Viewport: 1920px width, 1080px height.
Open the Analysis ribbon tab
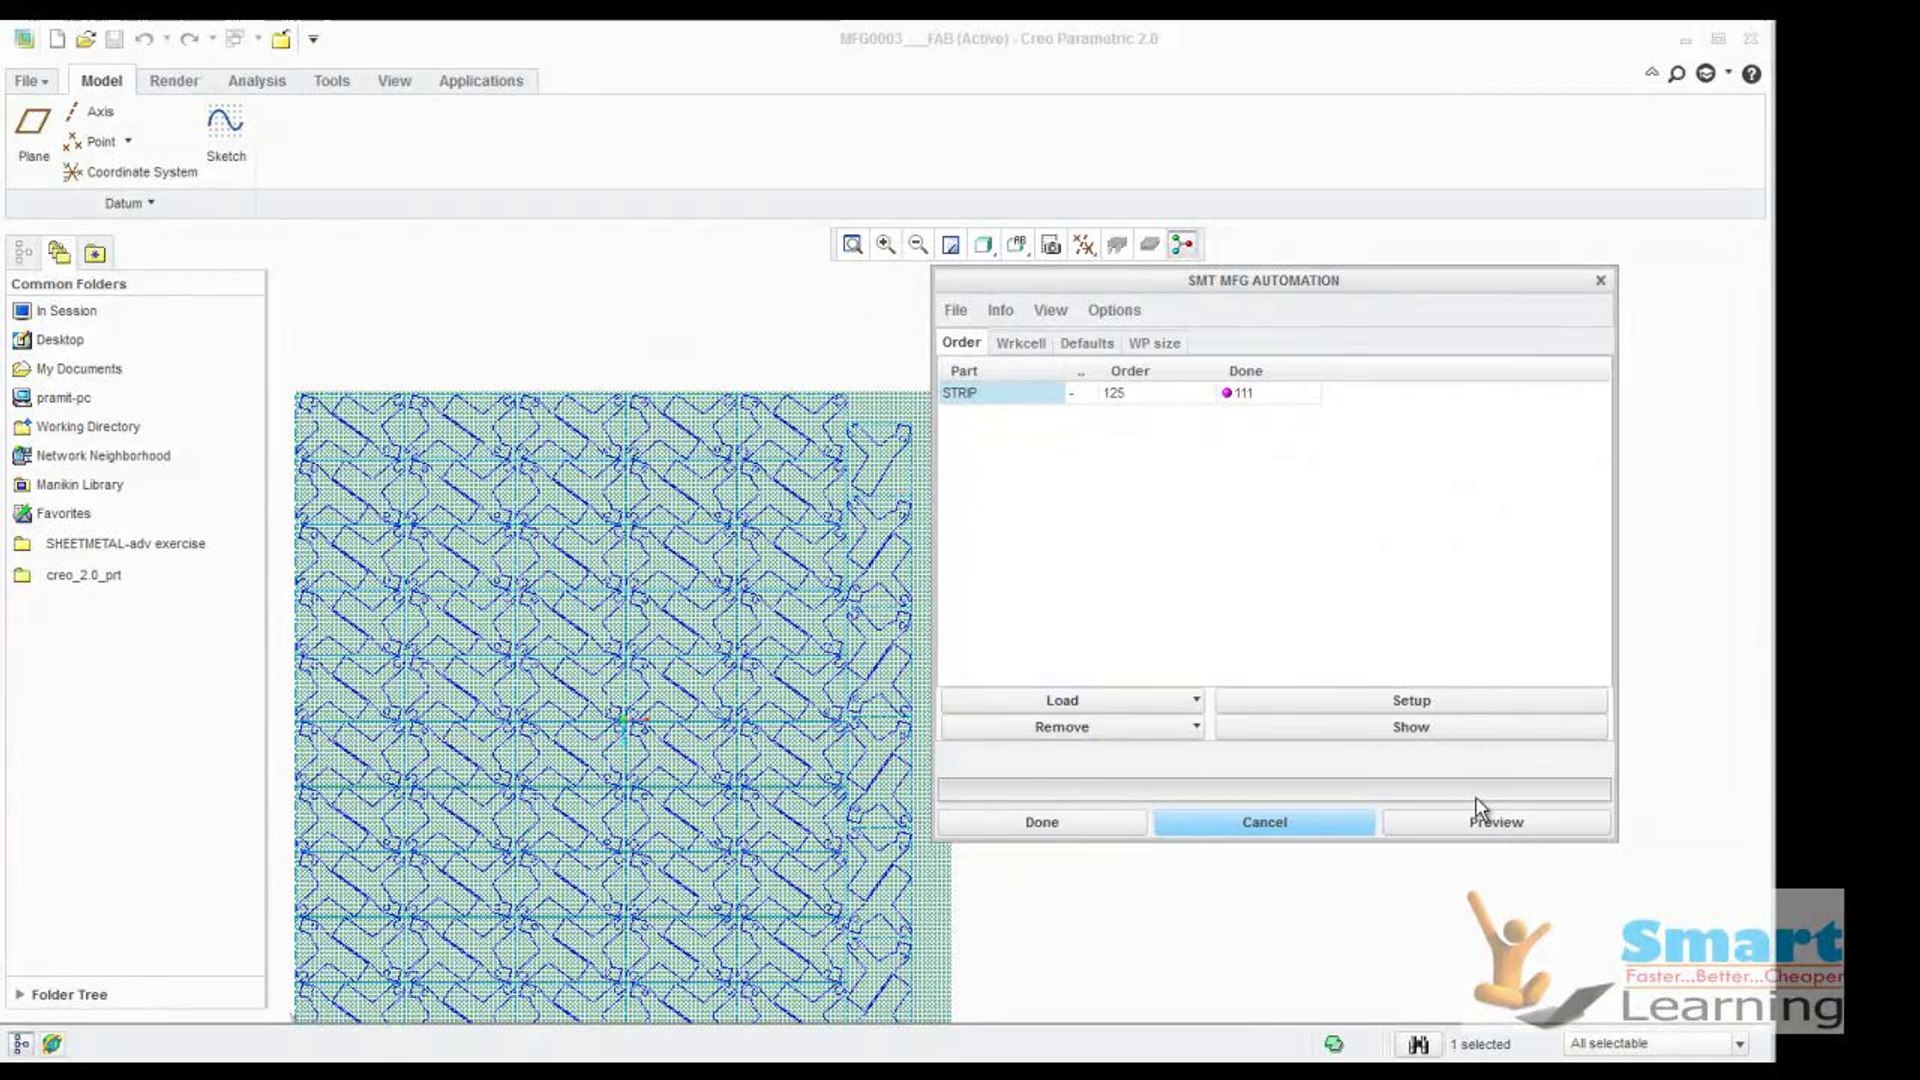[256, 81]
